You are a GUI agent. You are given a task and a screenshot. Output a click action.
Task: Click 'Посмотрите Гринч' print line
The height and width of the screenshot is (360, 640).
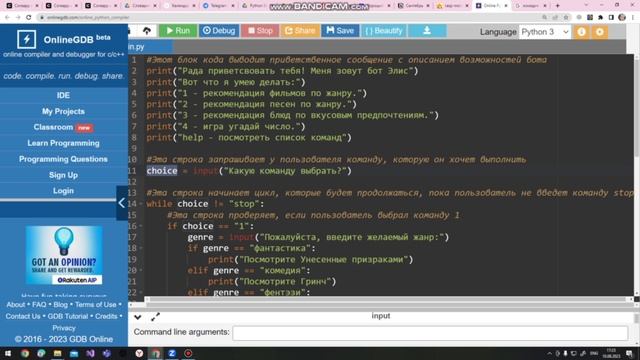point(272,282)
